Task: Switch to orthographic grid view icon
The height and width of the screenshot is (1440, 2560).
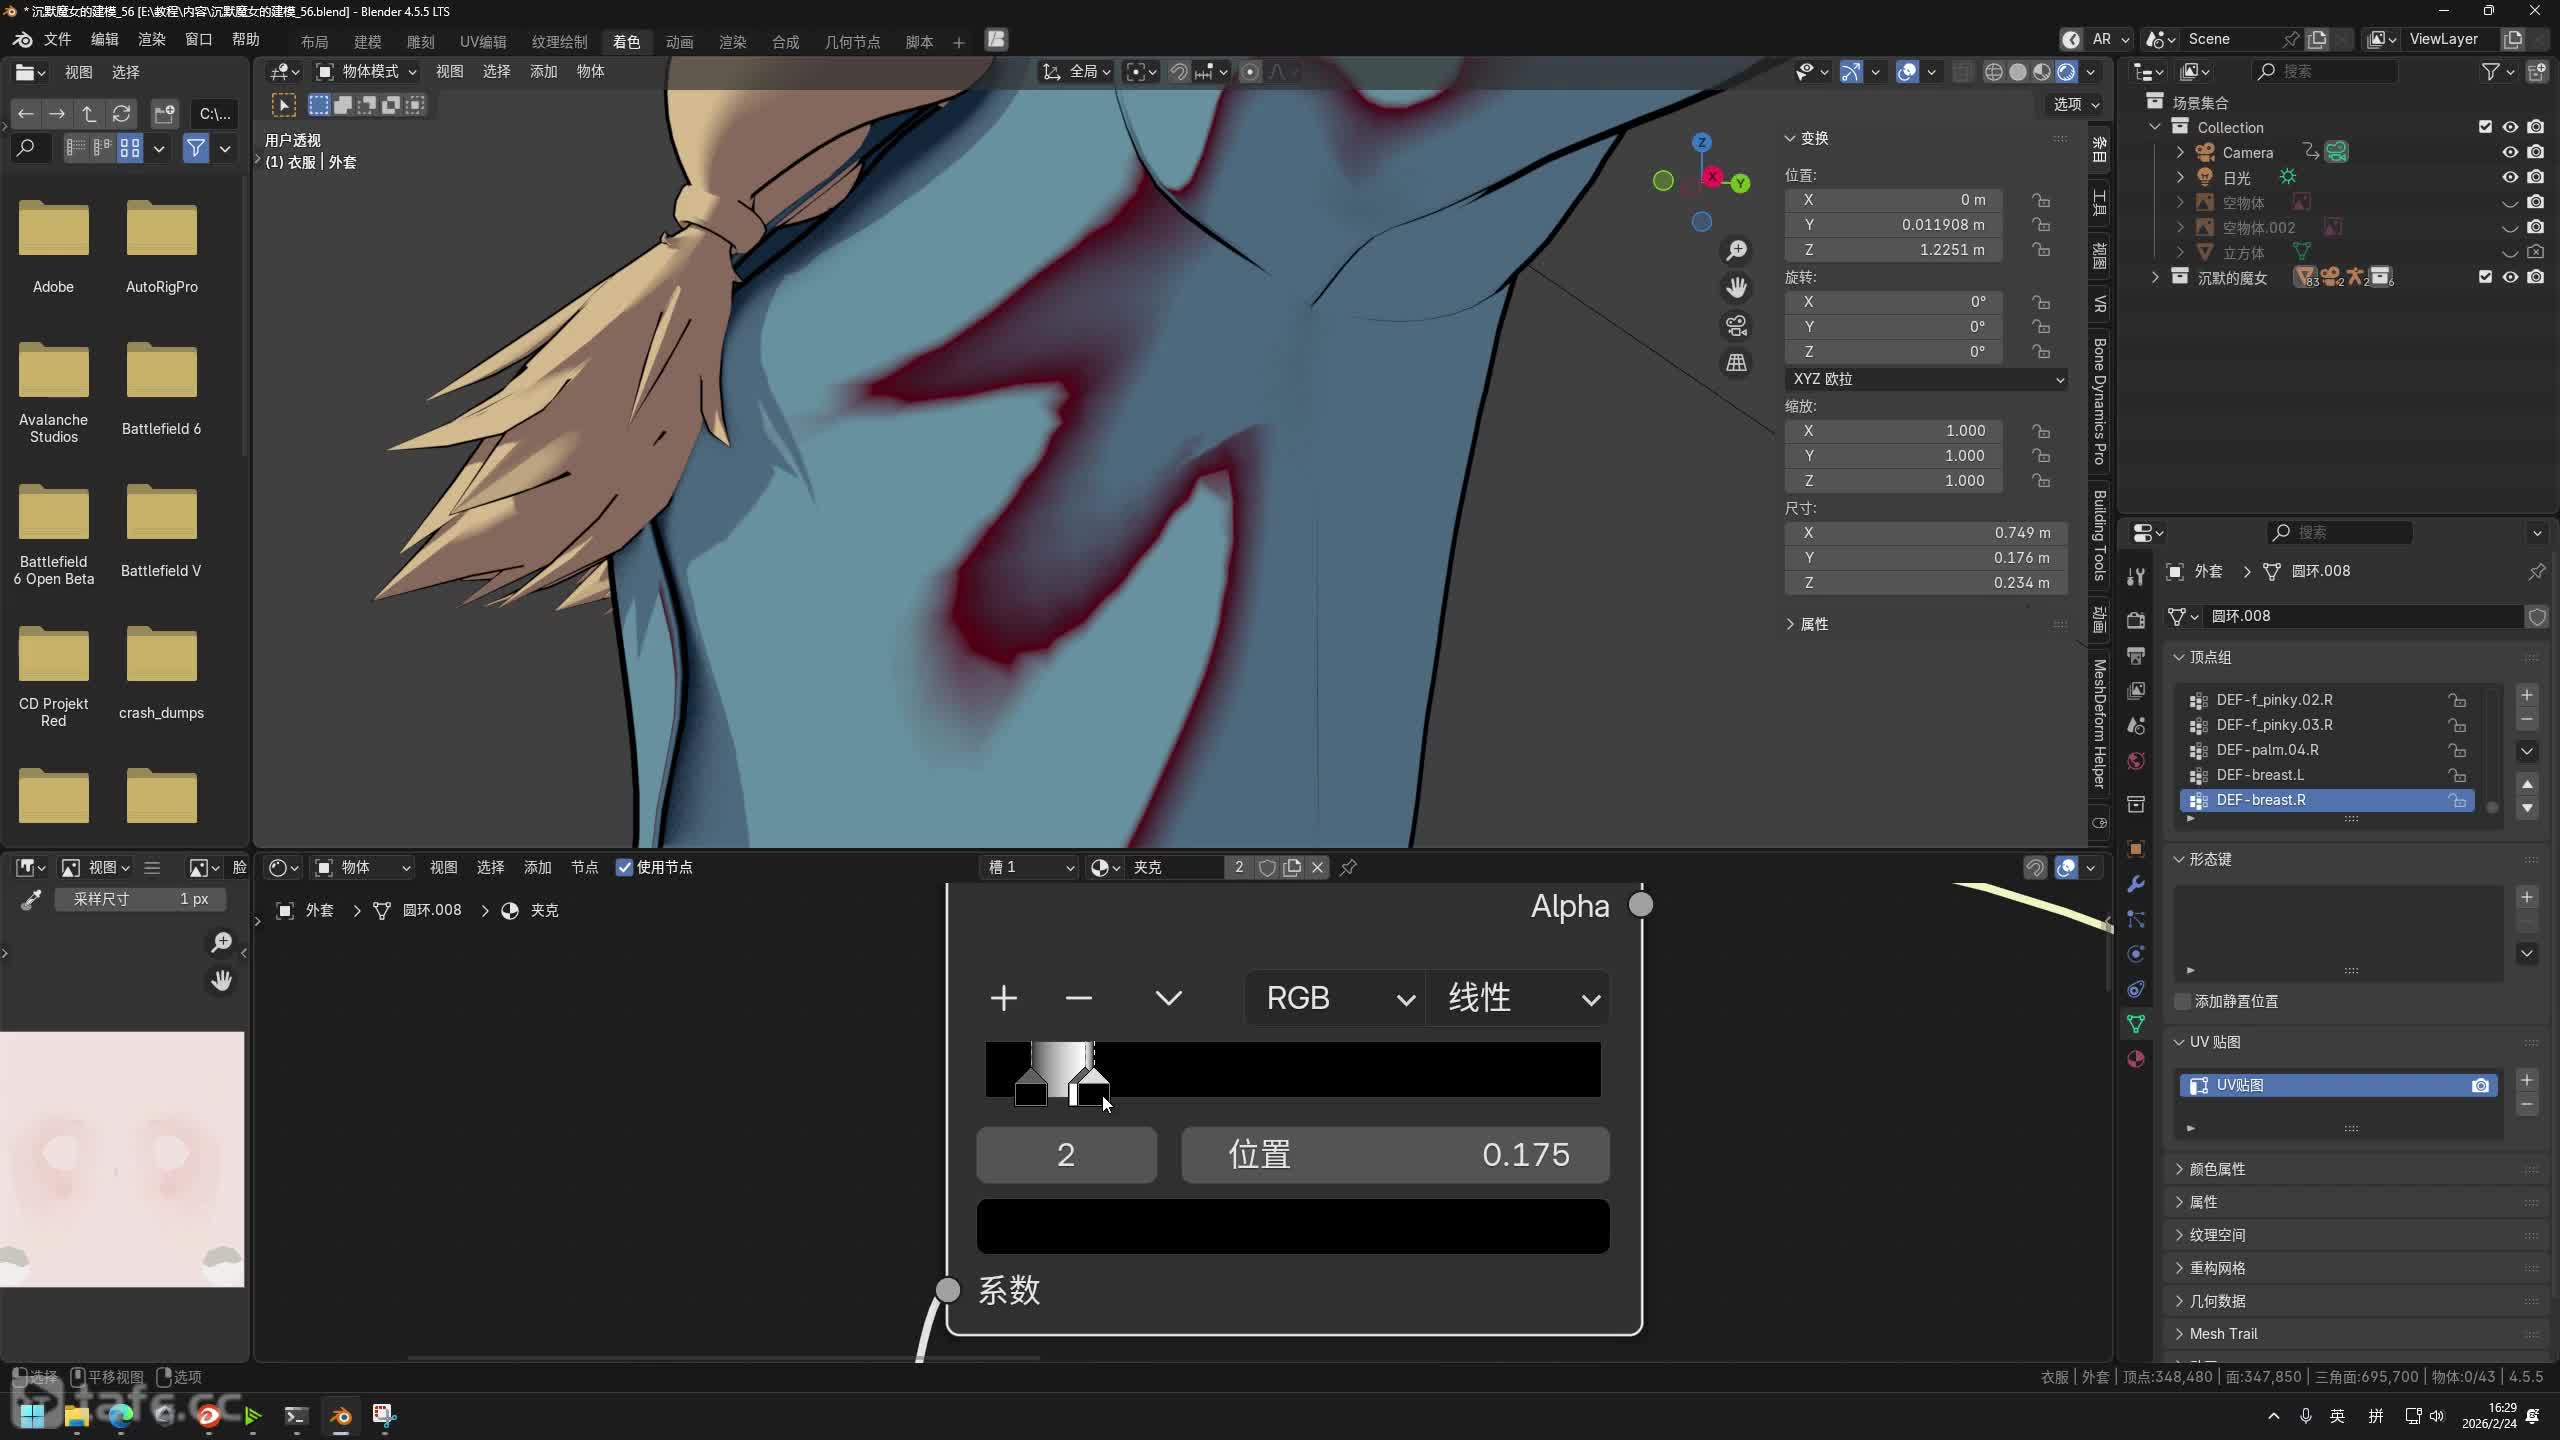Action: click(1737, 363)
